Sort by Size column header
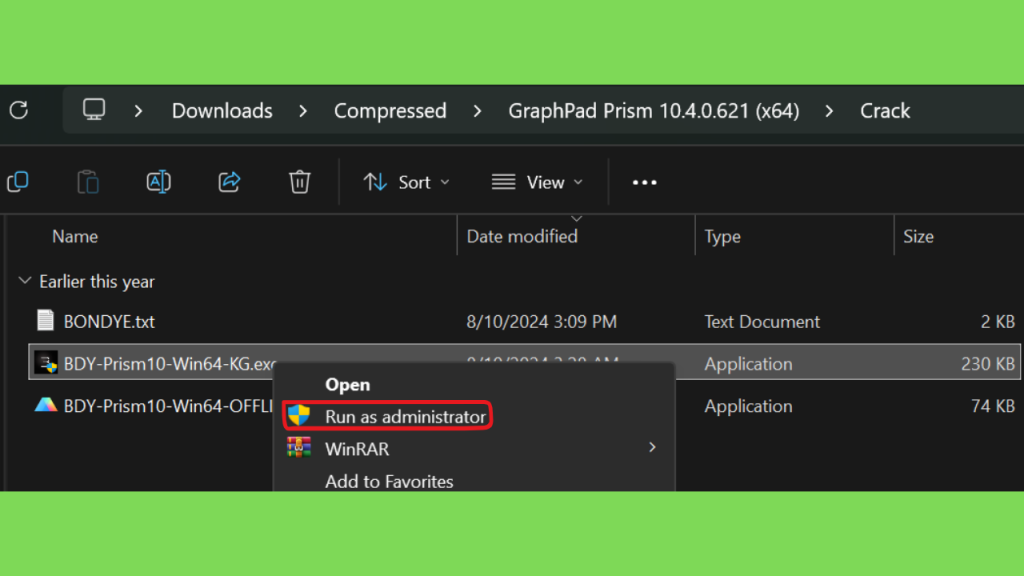 pyautogui.click(x=918, y=236)
